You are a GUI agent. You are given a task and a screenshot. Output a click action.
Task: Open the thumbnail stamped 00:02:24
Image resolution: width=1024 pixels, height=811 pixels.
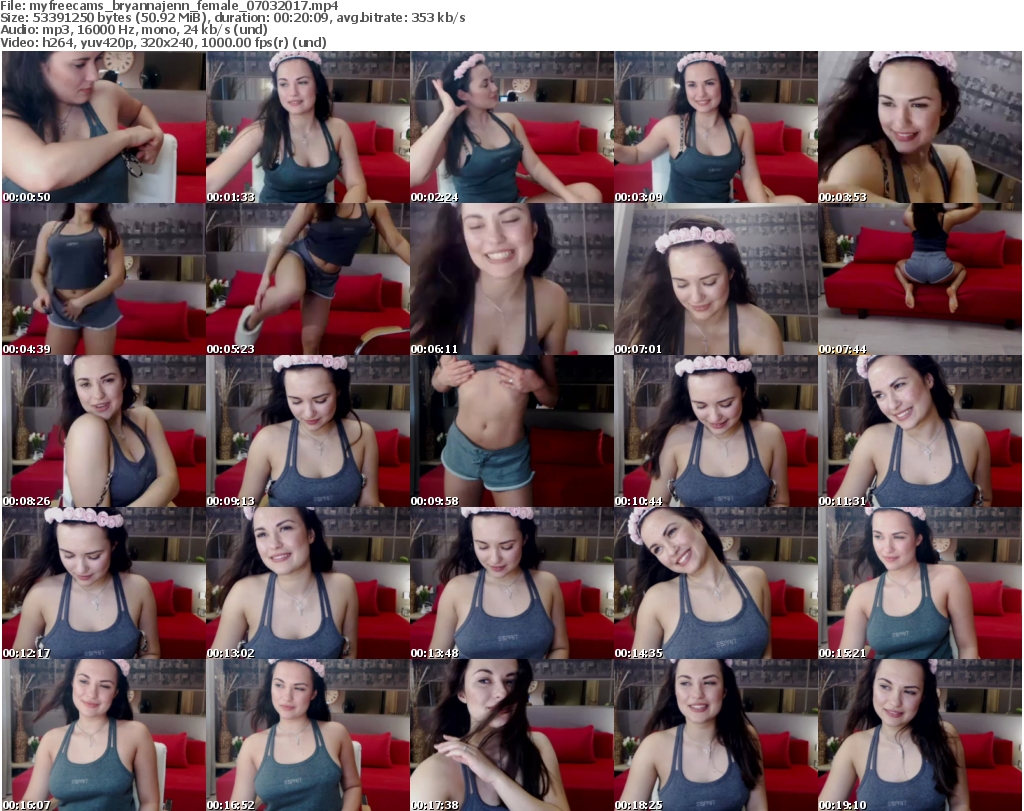[x=512, y=127]
